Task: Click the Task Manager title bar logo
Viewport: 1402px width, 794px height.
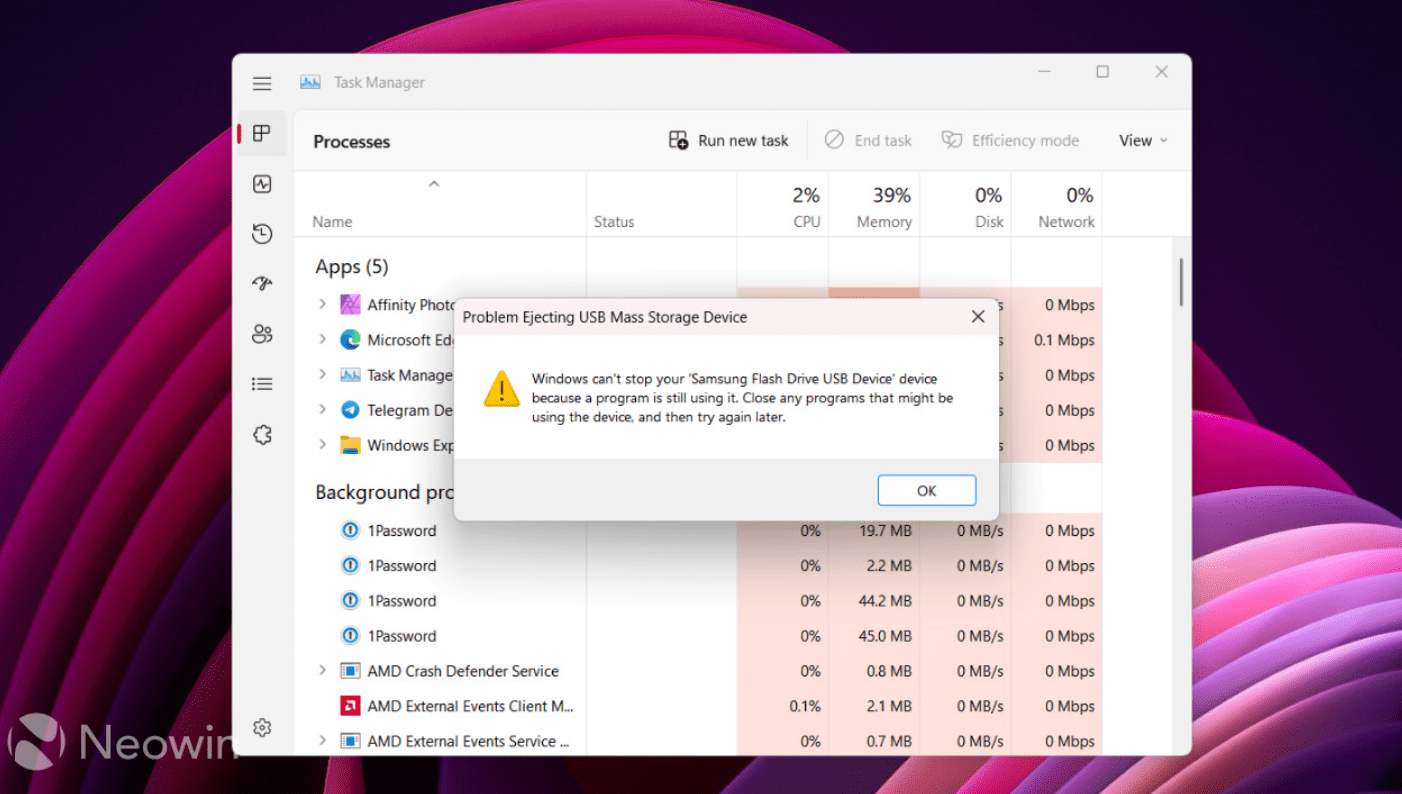Action: 310,83
